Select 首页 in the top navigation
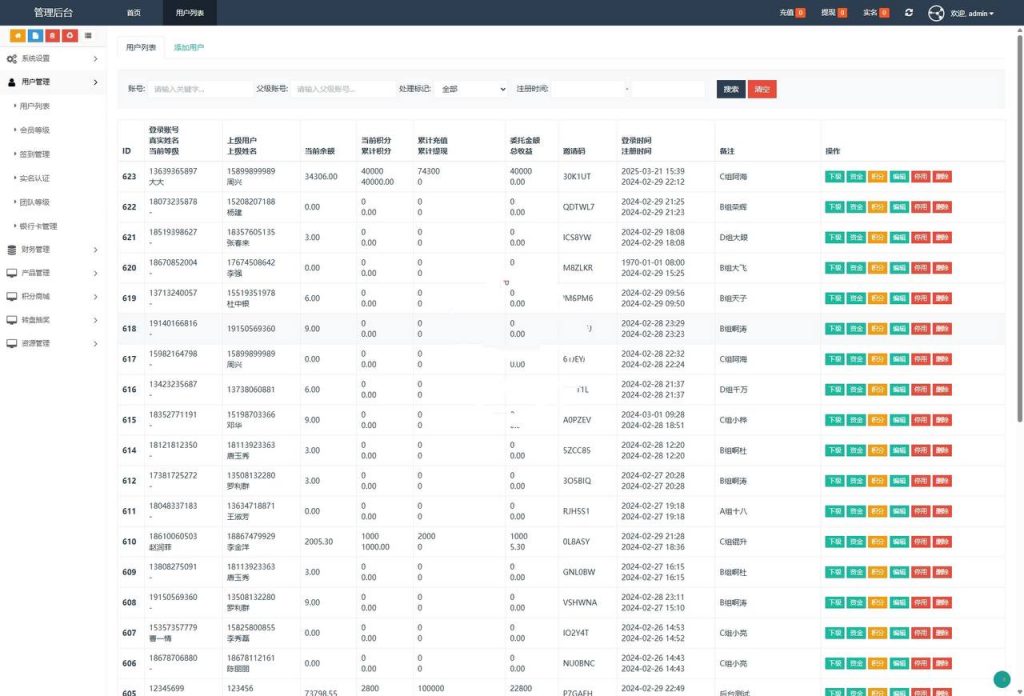Viewport: 1024px width, 696px height. pyautogui.click(x=136, y=13)
